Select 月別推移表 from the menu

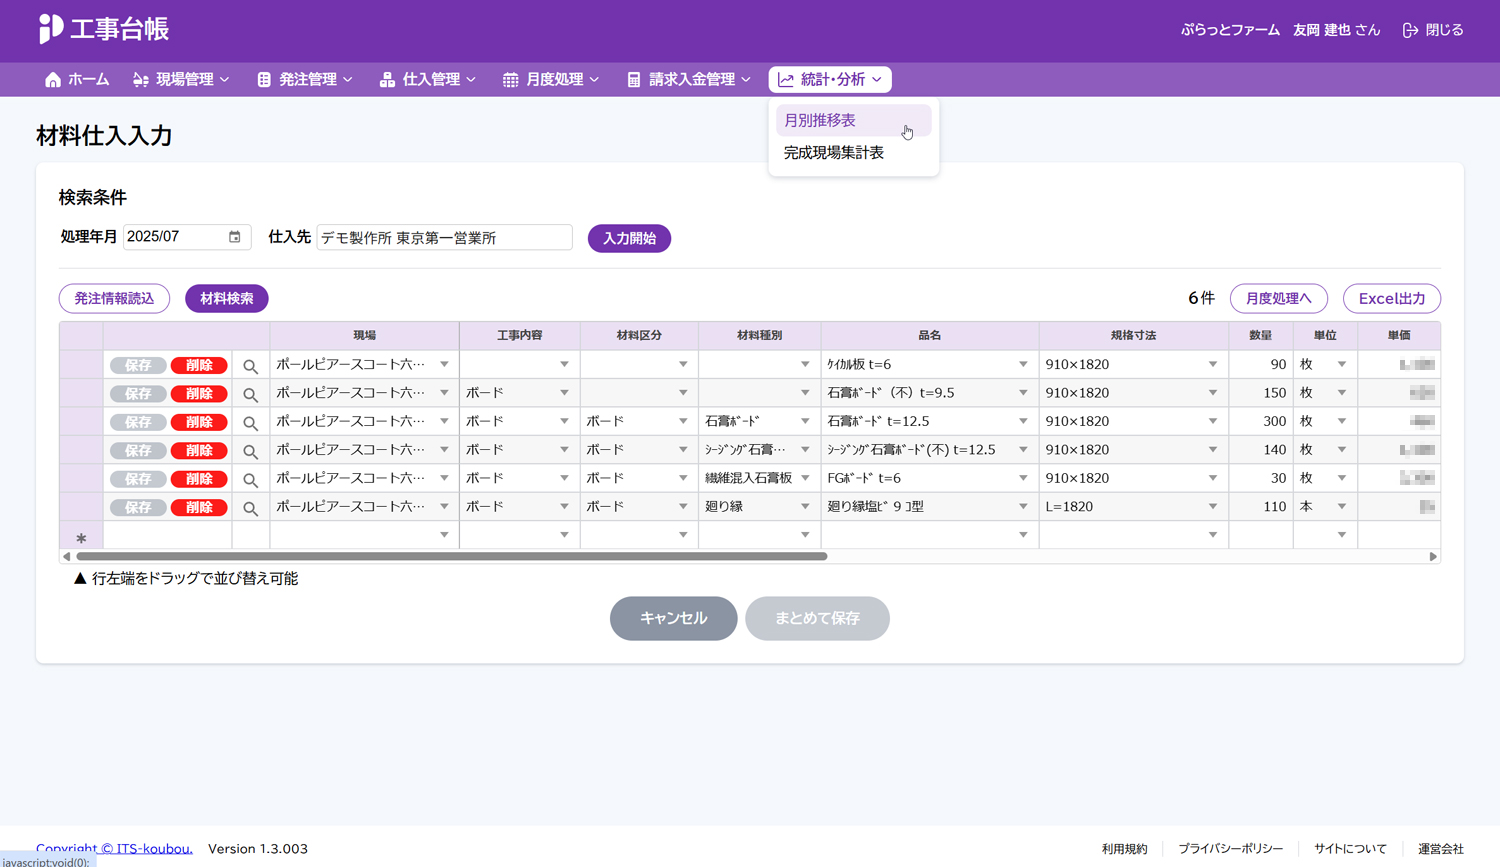(820, 120)
